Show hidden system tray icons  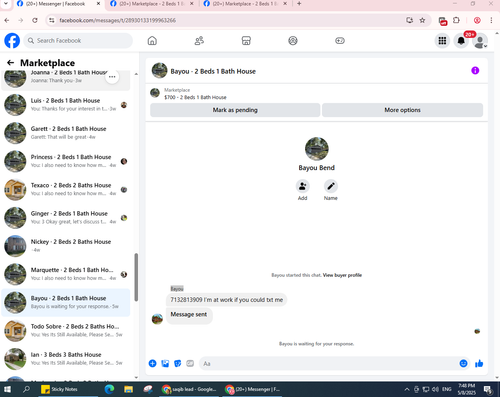tap(407, 389)
